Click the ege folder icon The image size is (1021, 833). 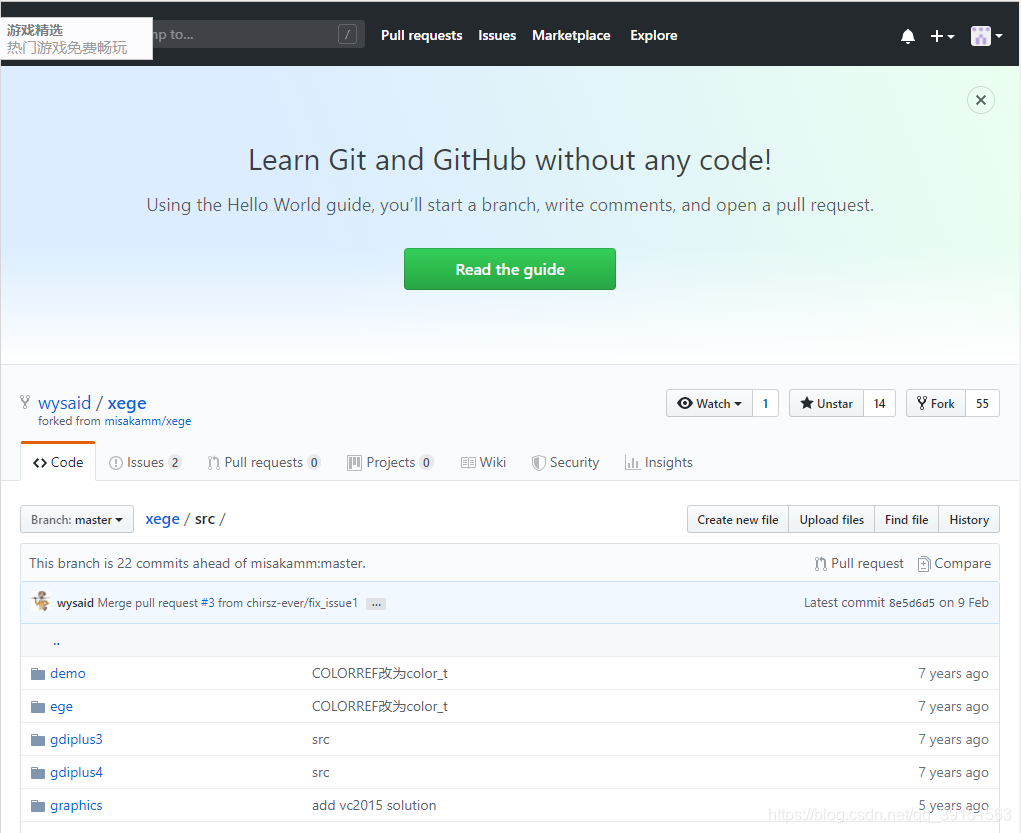(x=38, y=707)
